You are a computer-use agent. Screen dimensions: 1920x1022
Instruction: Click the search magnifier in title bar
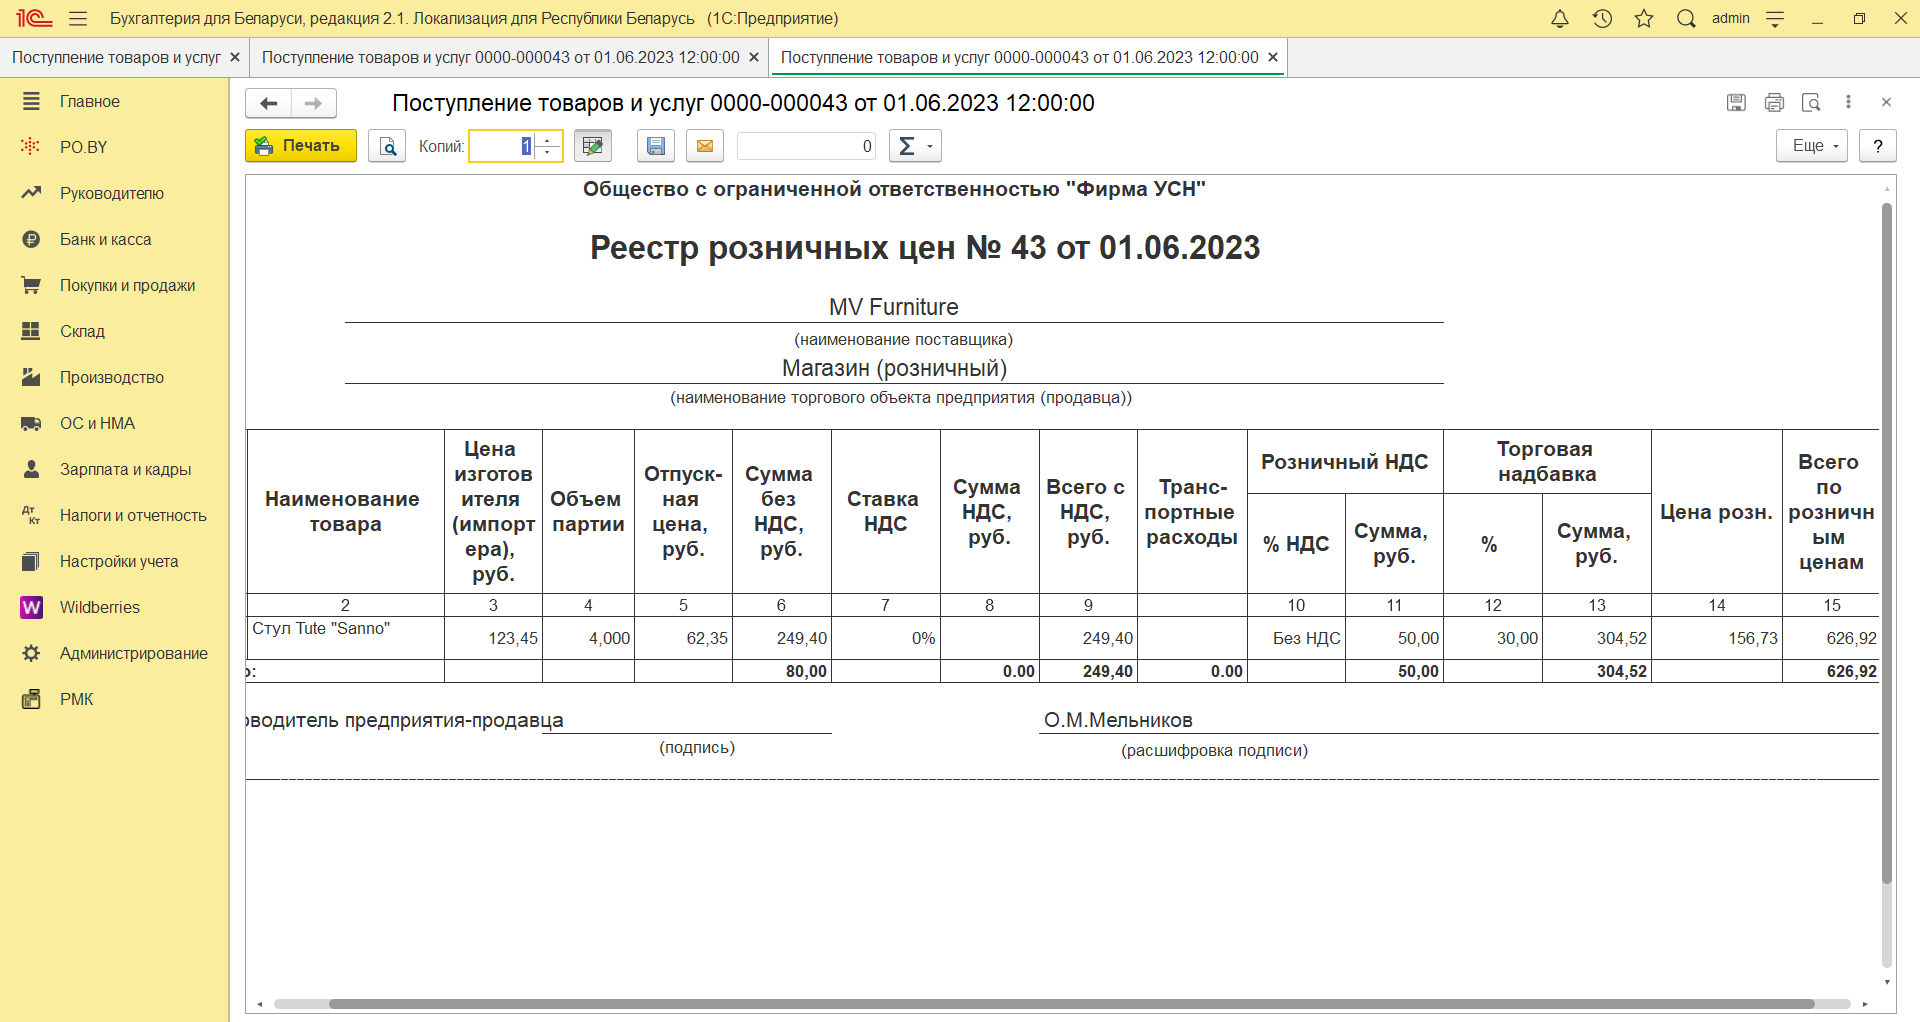1686,18
